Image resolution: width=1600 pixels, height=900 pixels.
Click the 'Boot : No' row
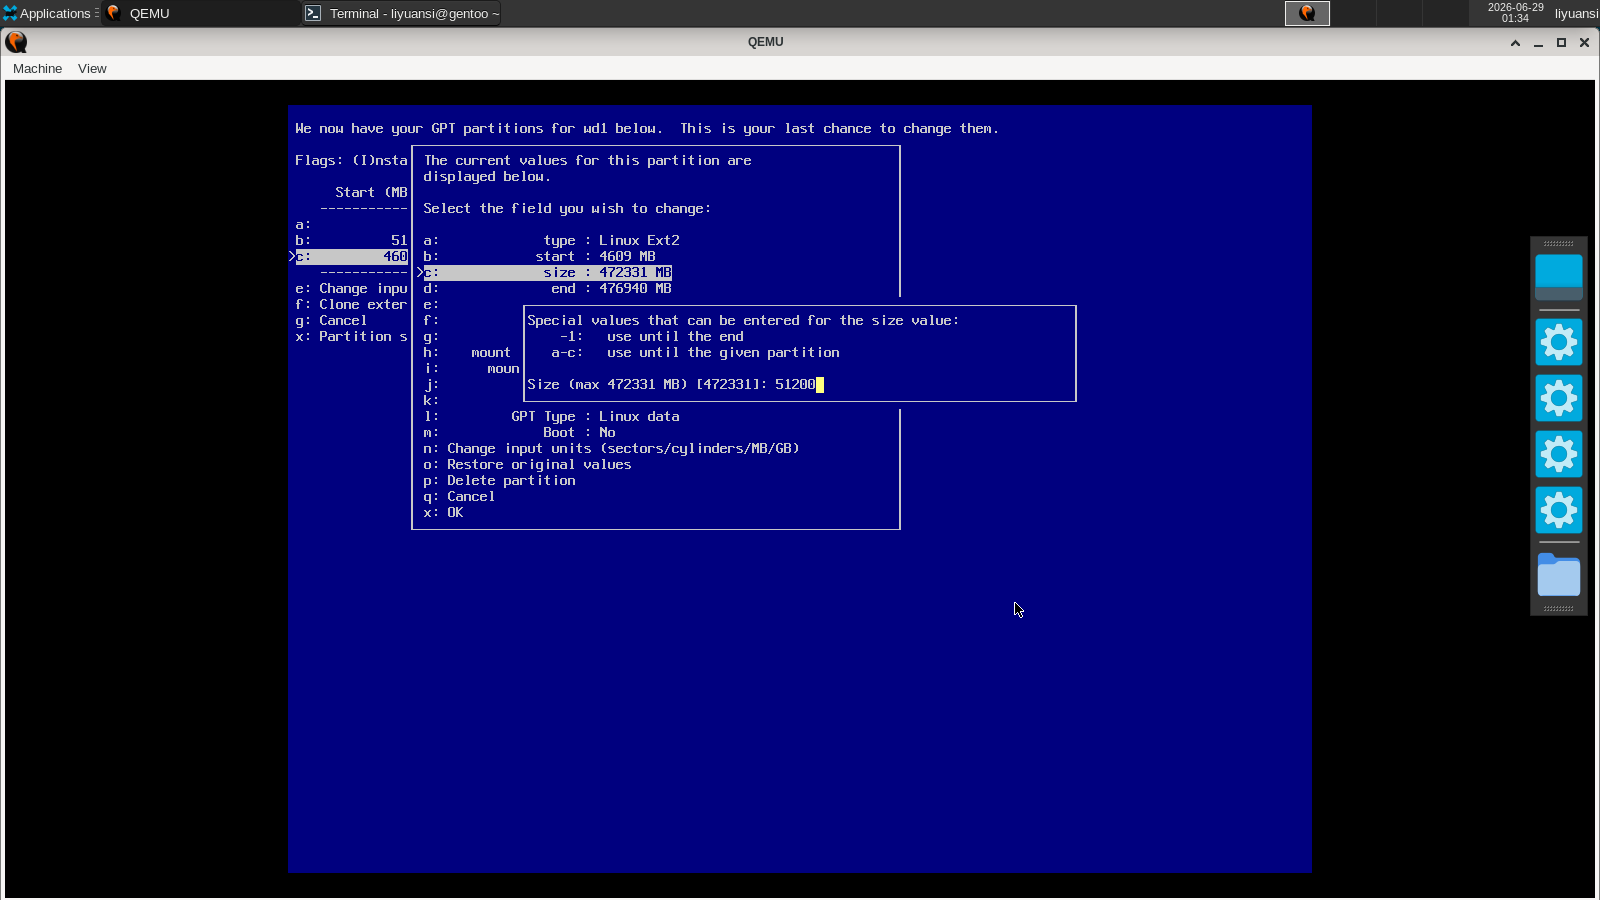[x=519, y=432]
